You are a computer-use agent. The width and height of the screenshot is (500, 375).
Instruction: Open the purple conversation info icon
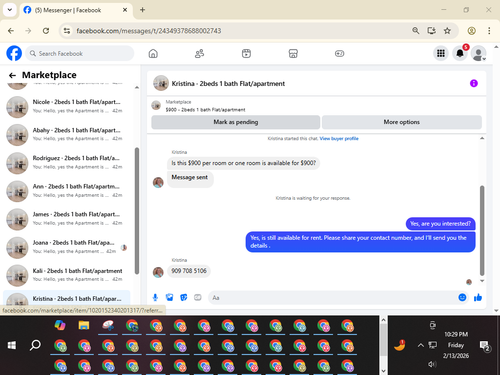(474, 83)
